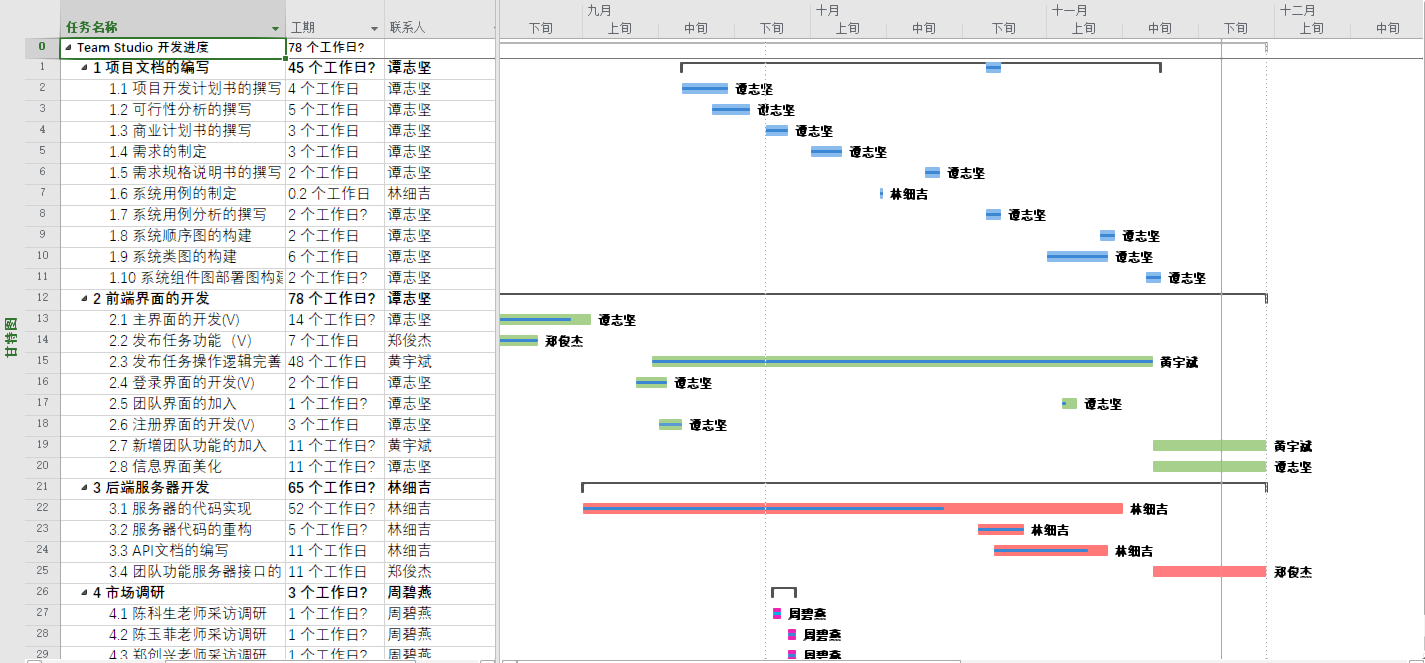Viewport: 1425px width, 663px height.
Task: Open the 工期 column filter dropdown
Action: coord(375,28)
